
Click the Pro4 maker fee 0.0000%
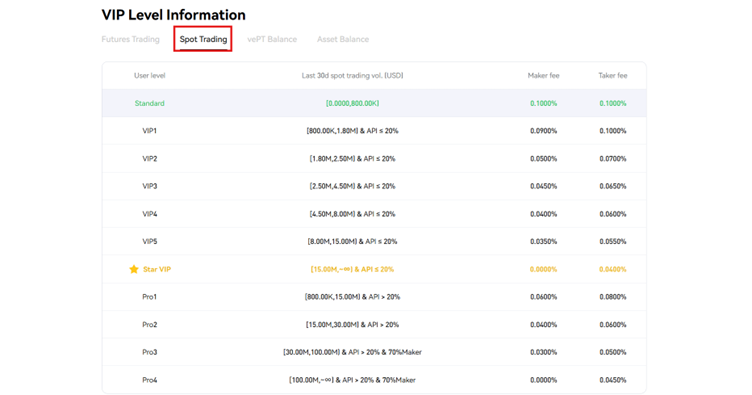(543, 380)
